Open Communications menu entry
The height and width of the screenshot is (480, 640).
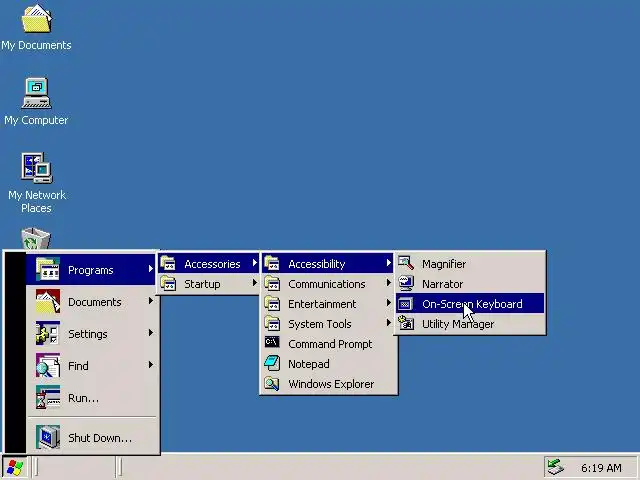coord(328,284)
